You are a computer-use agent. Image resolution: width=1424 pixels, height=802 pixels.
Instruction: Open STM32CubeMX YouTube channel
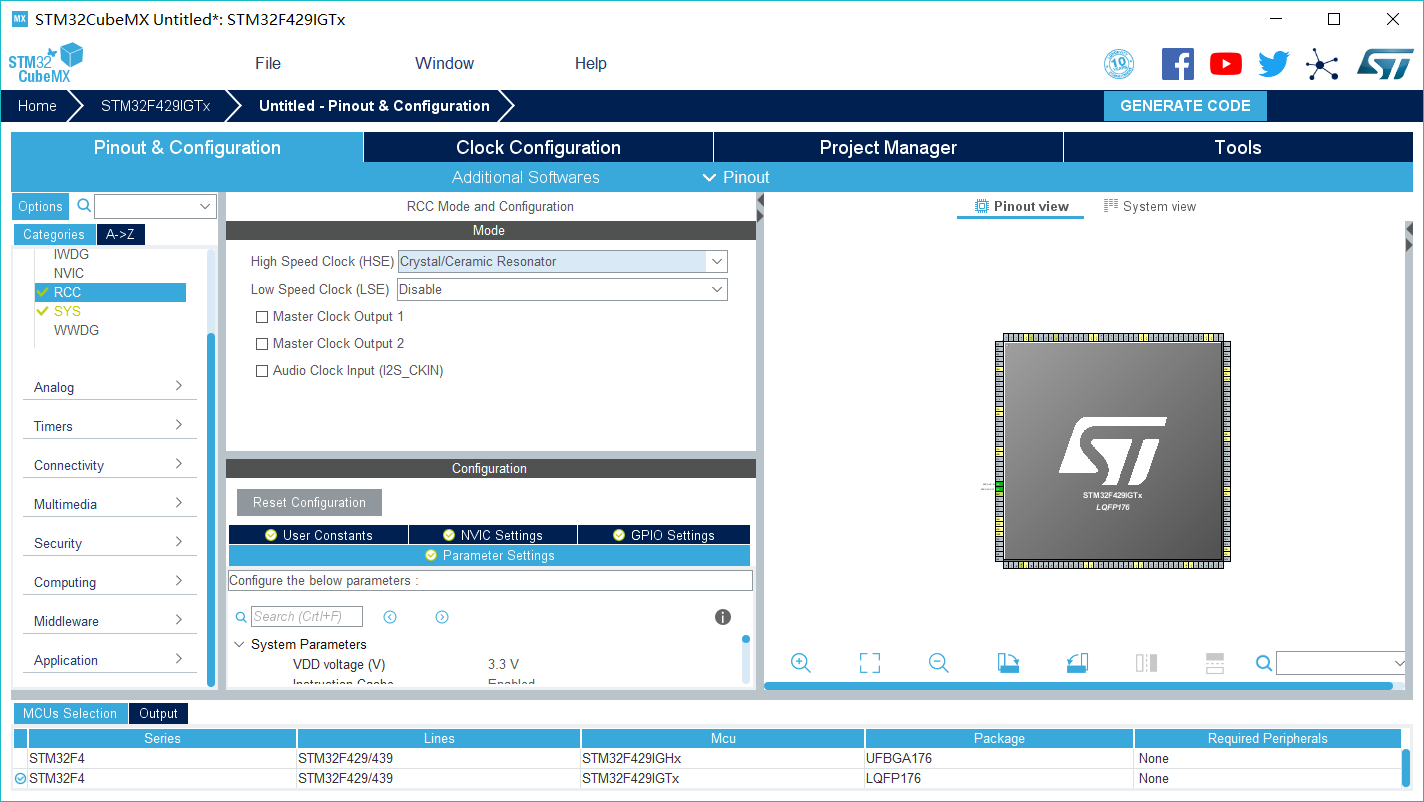[1225, 63]
